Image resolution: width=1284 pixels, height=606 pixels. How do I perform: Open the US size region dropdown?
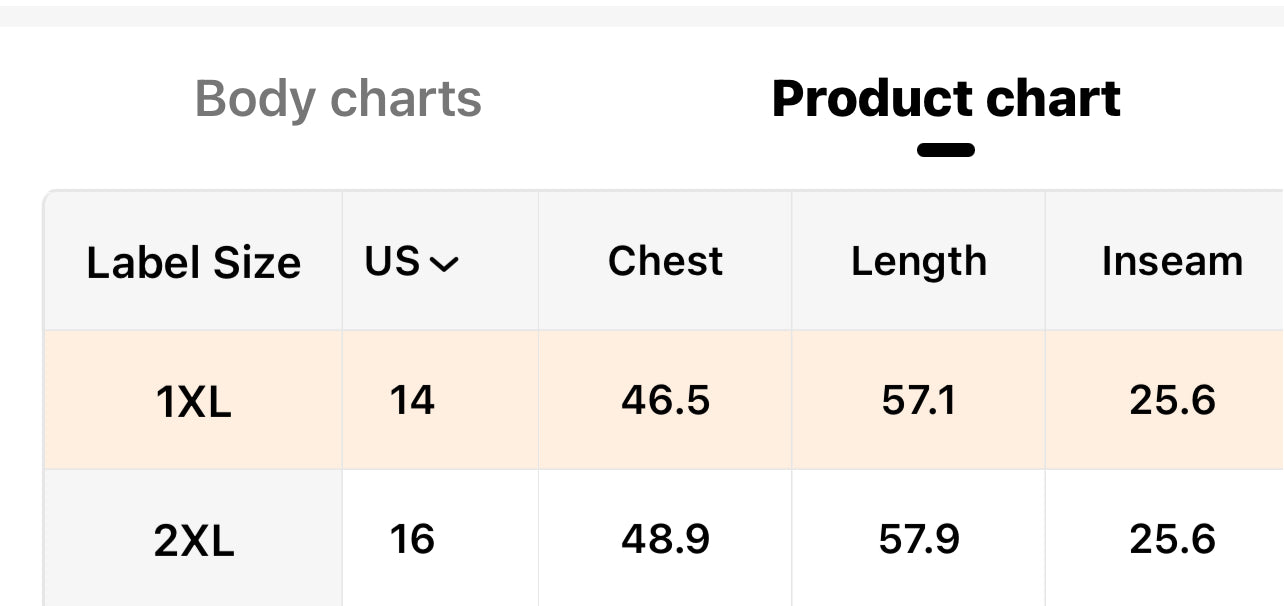pos(411,262)
